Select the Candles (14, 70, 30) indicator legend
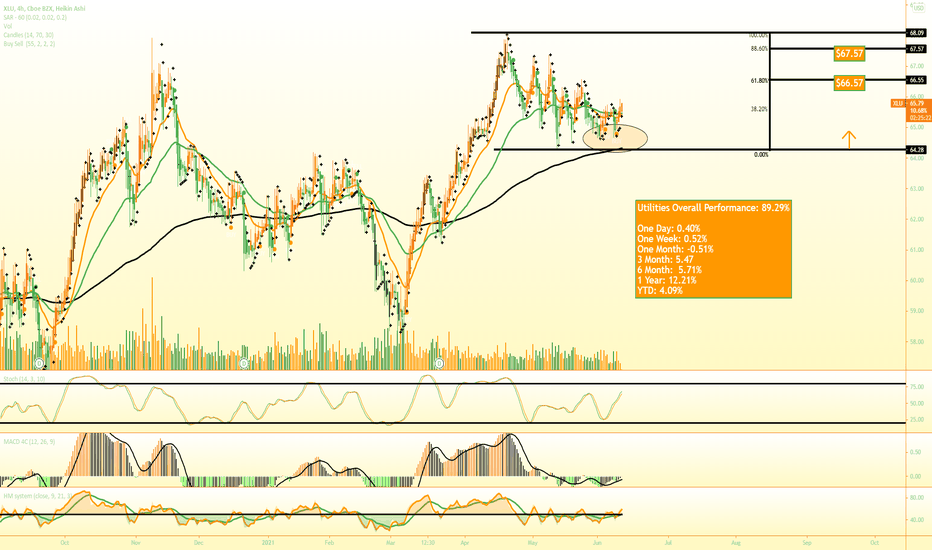Image resolution: width=932 pixels, height=550 pixels. [29, 35]
